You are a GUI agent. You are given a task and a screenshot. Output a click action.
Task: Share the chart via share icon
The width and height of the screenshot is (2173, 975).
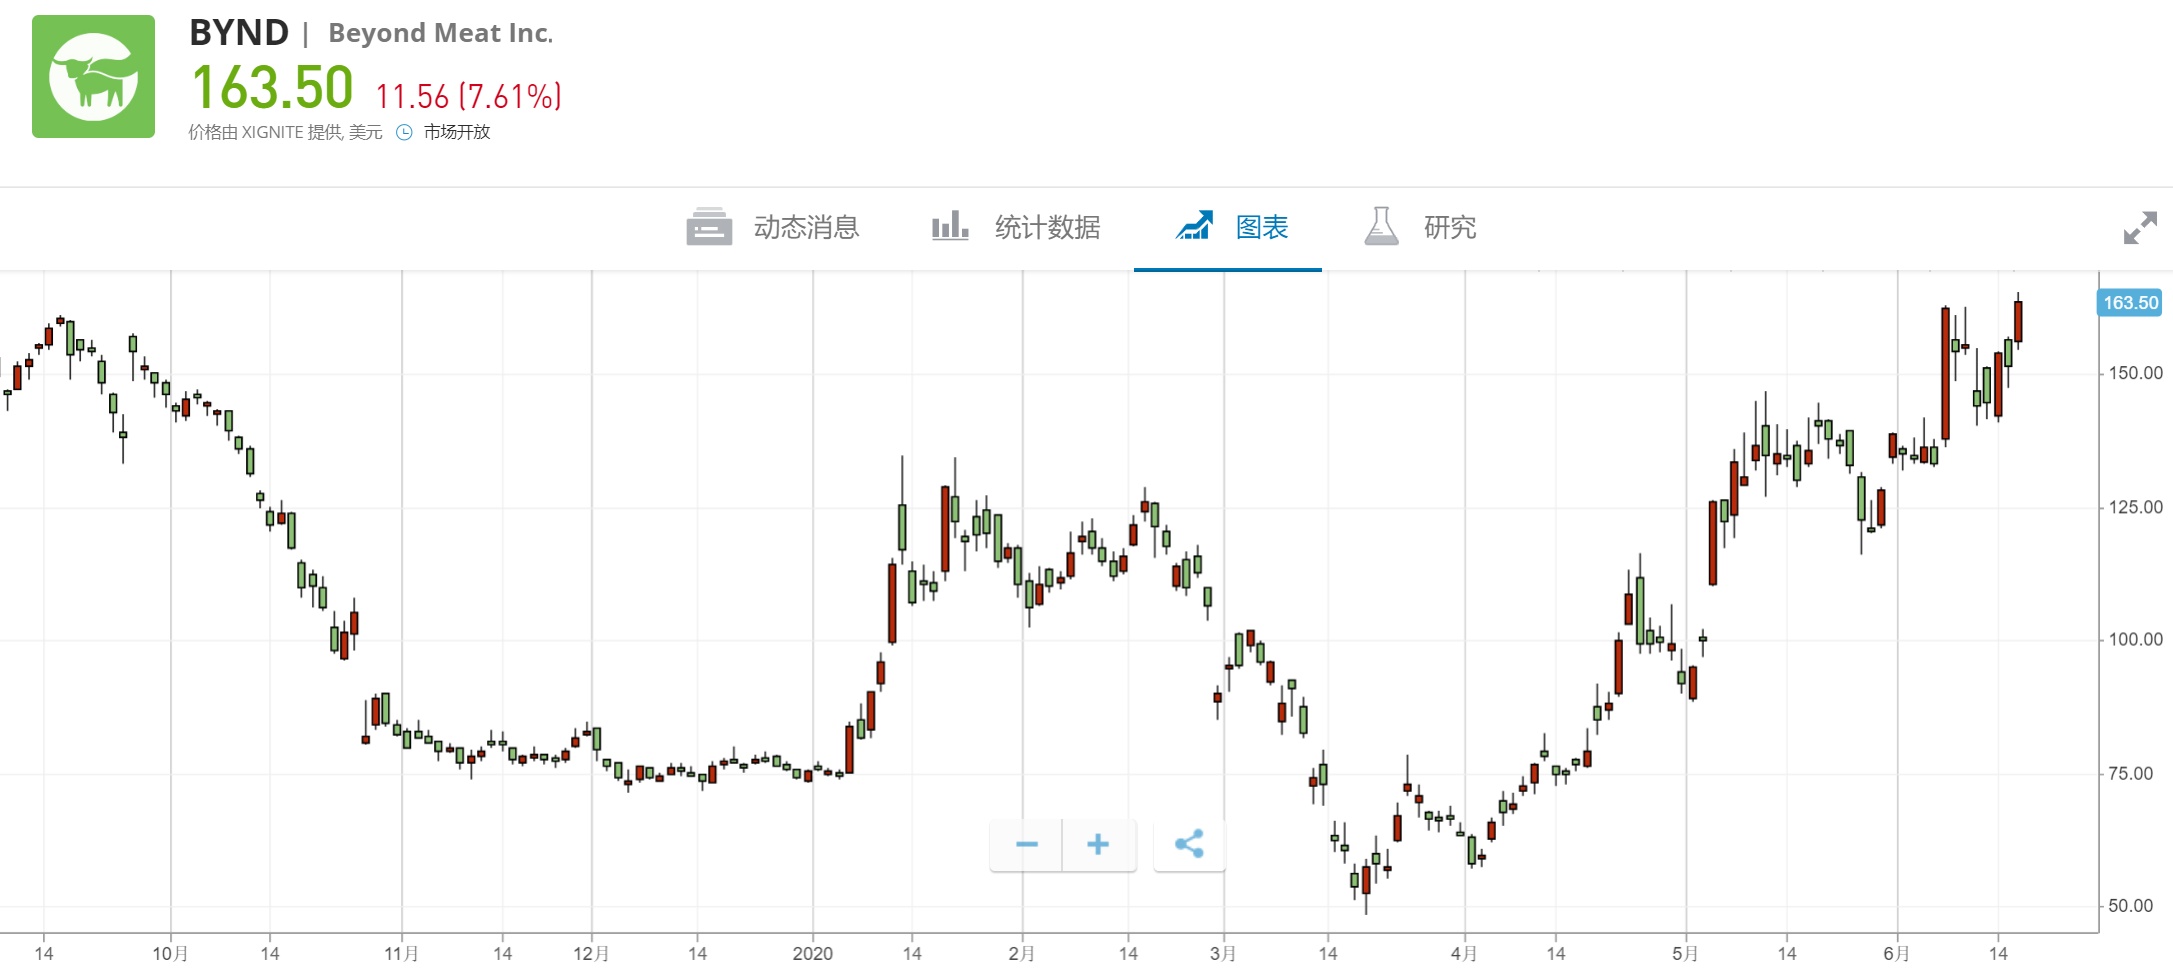[x=1189, y=844]
